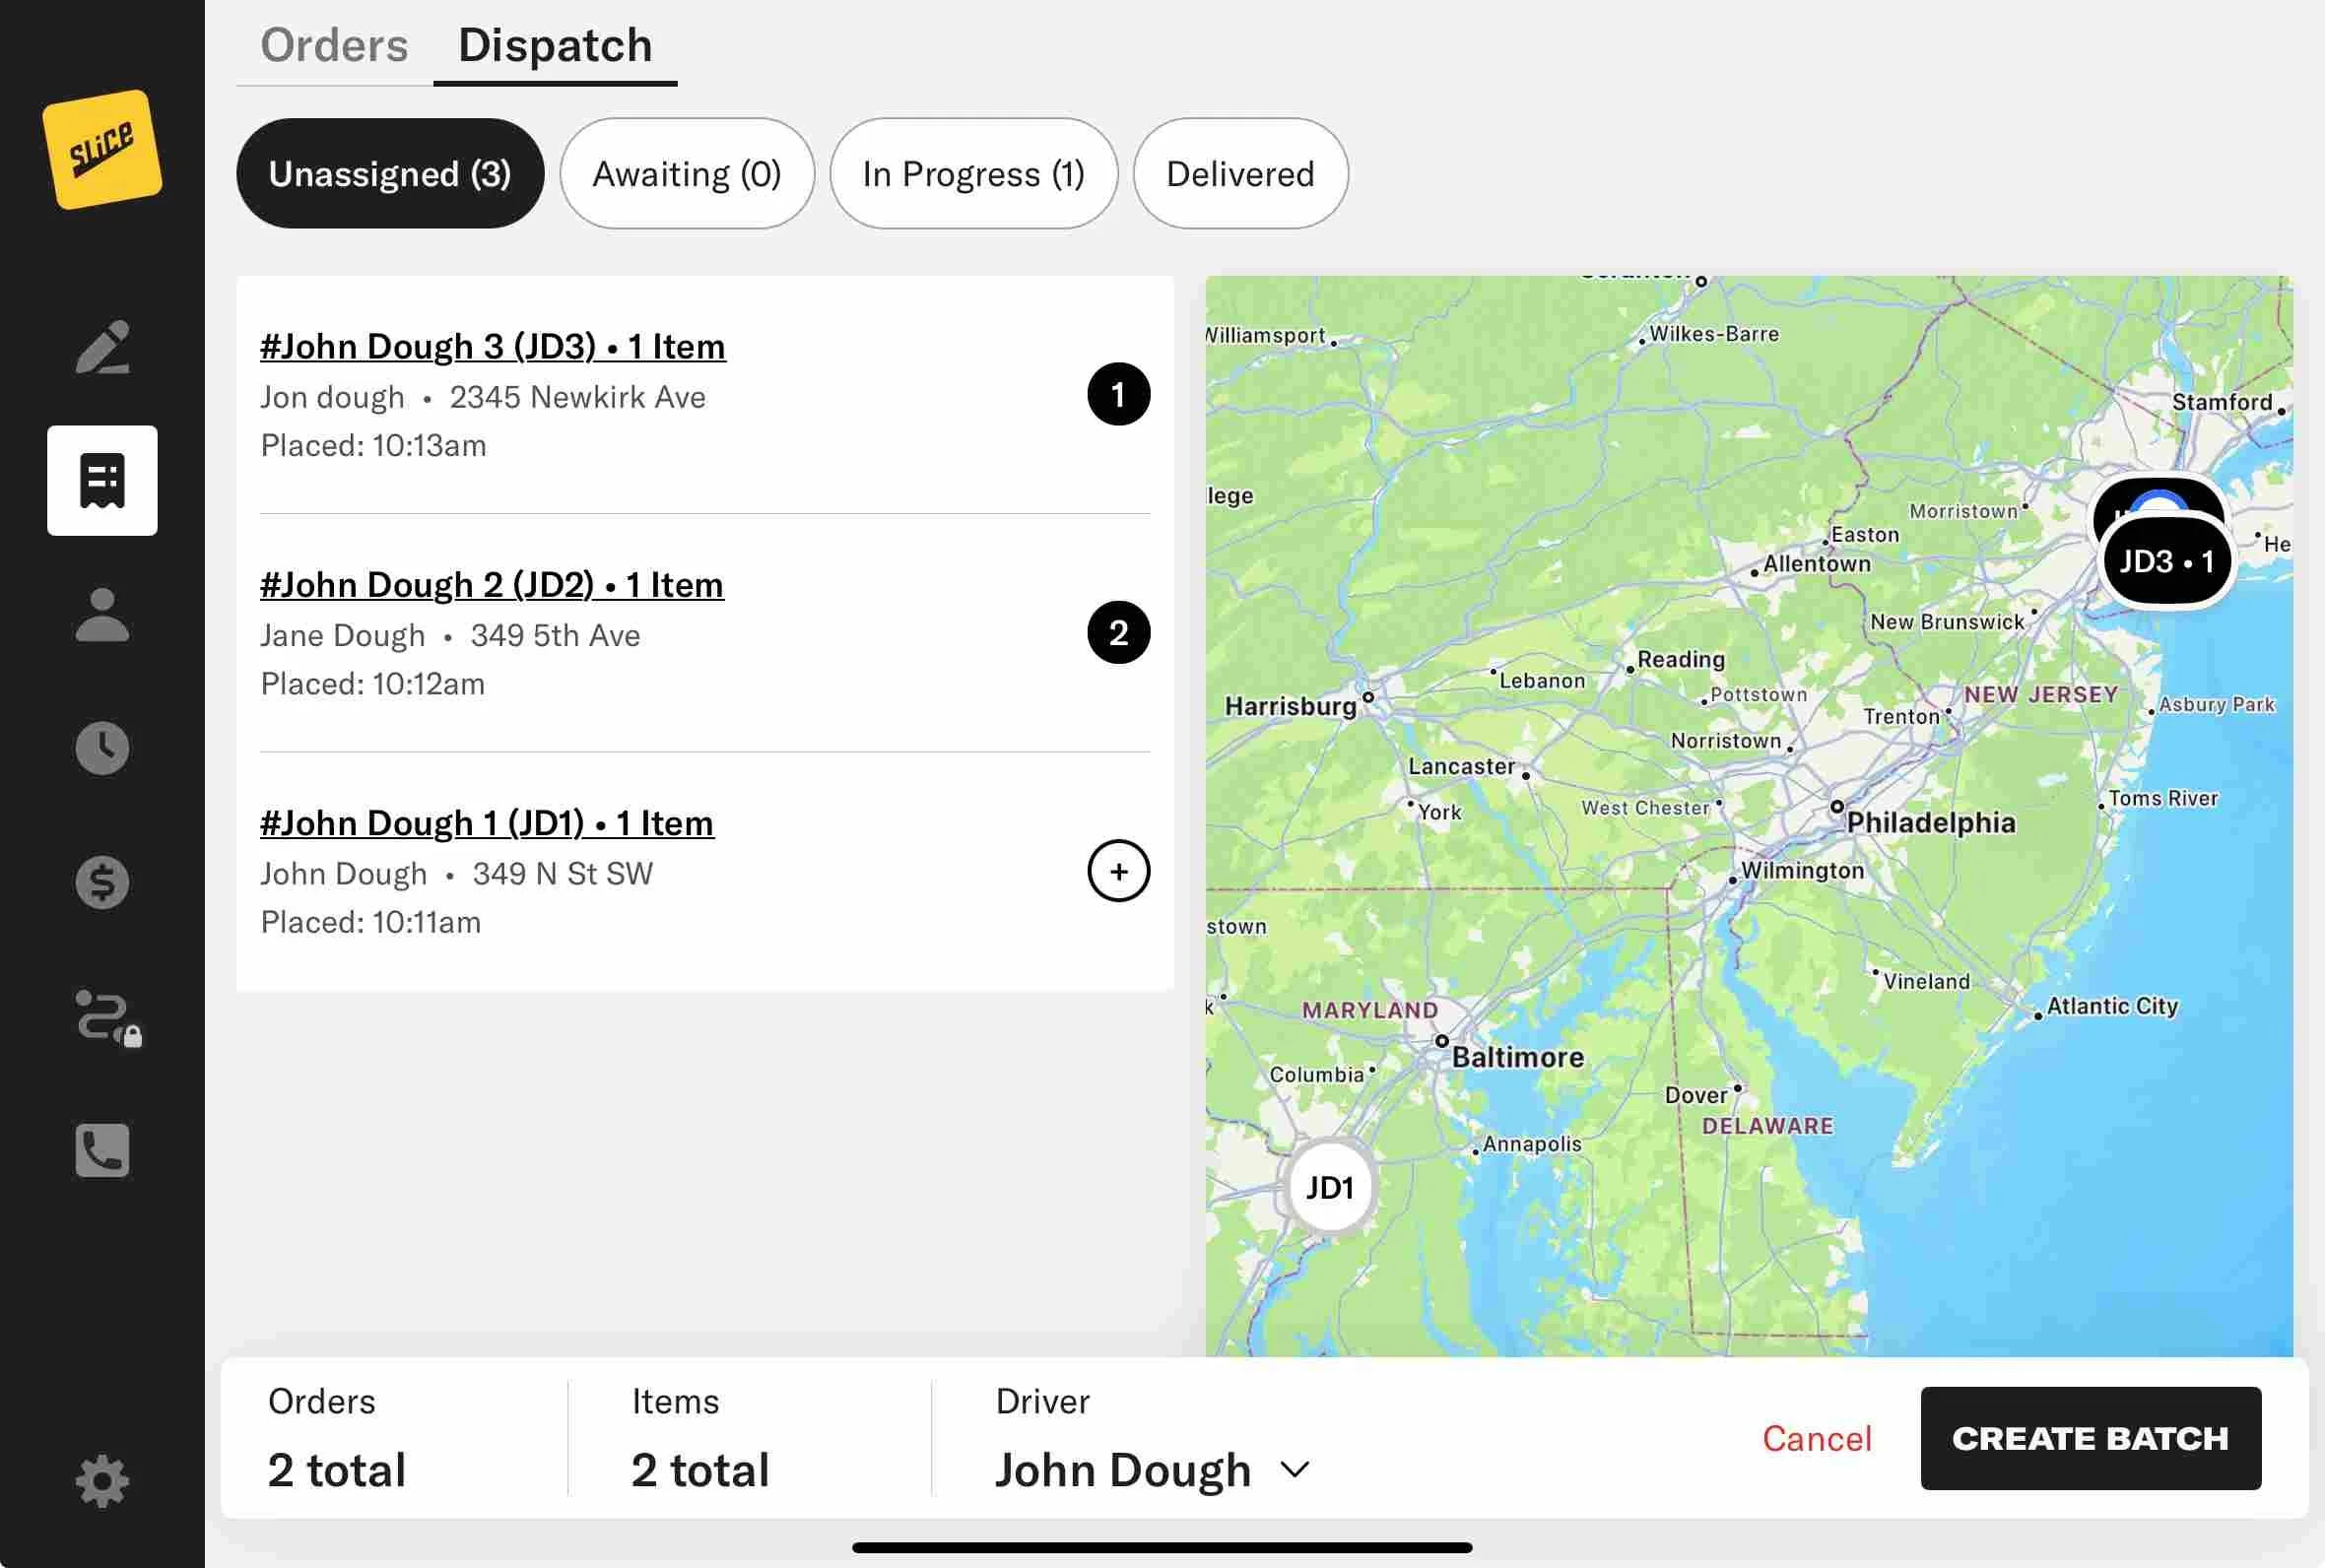
Task: Deselect order JD2 numbered circle 2
Action: (x=1118, y=632)
